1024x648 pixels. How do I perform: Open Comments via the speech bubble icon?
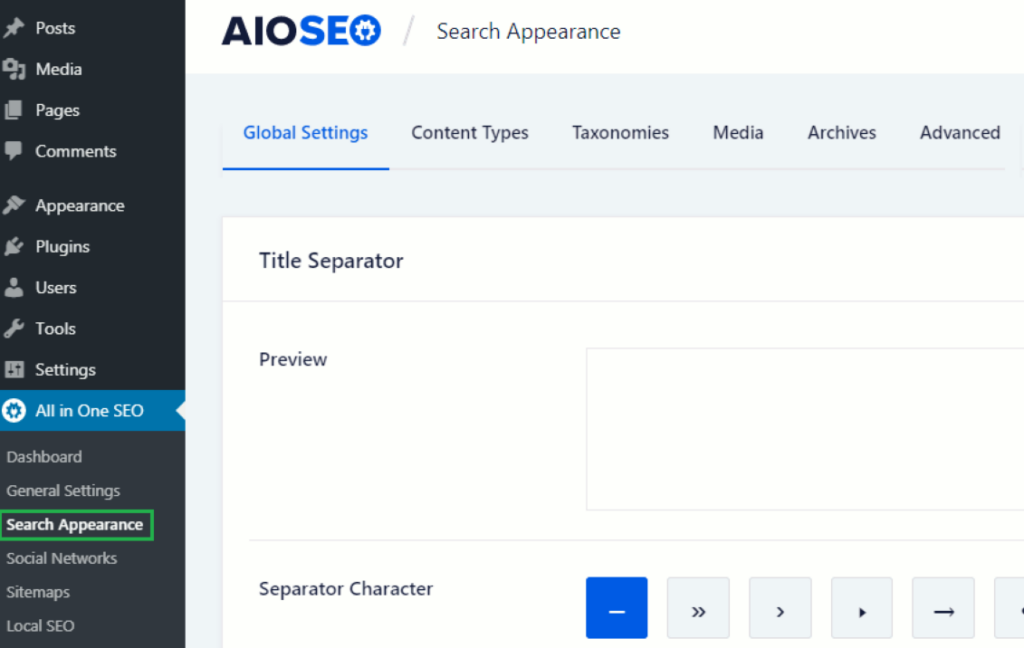pyautogui.click(x=14, y=151)
